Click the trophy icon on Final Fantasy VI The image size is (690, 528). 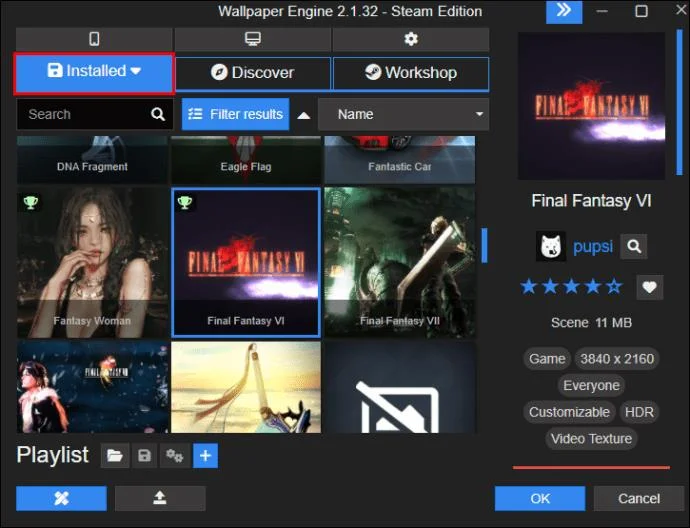184,202
